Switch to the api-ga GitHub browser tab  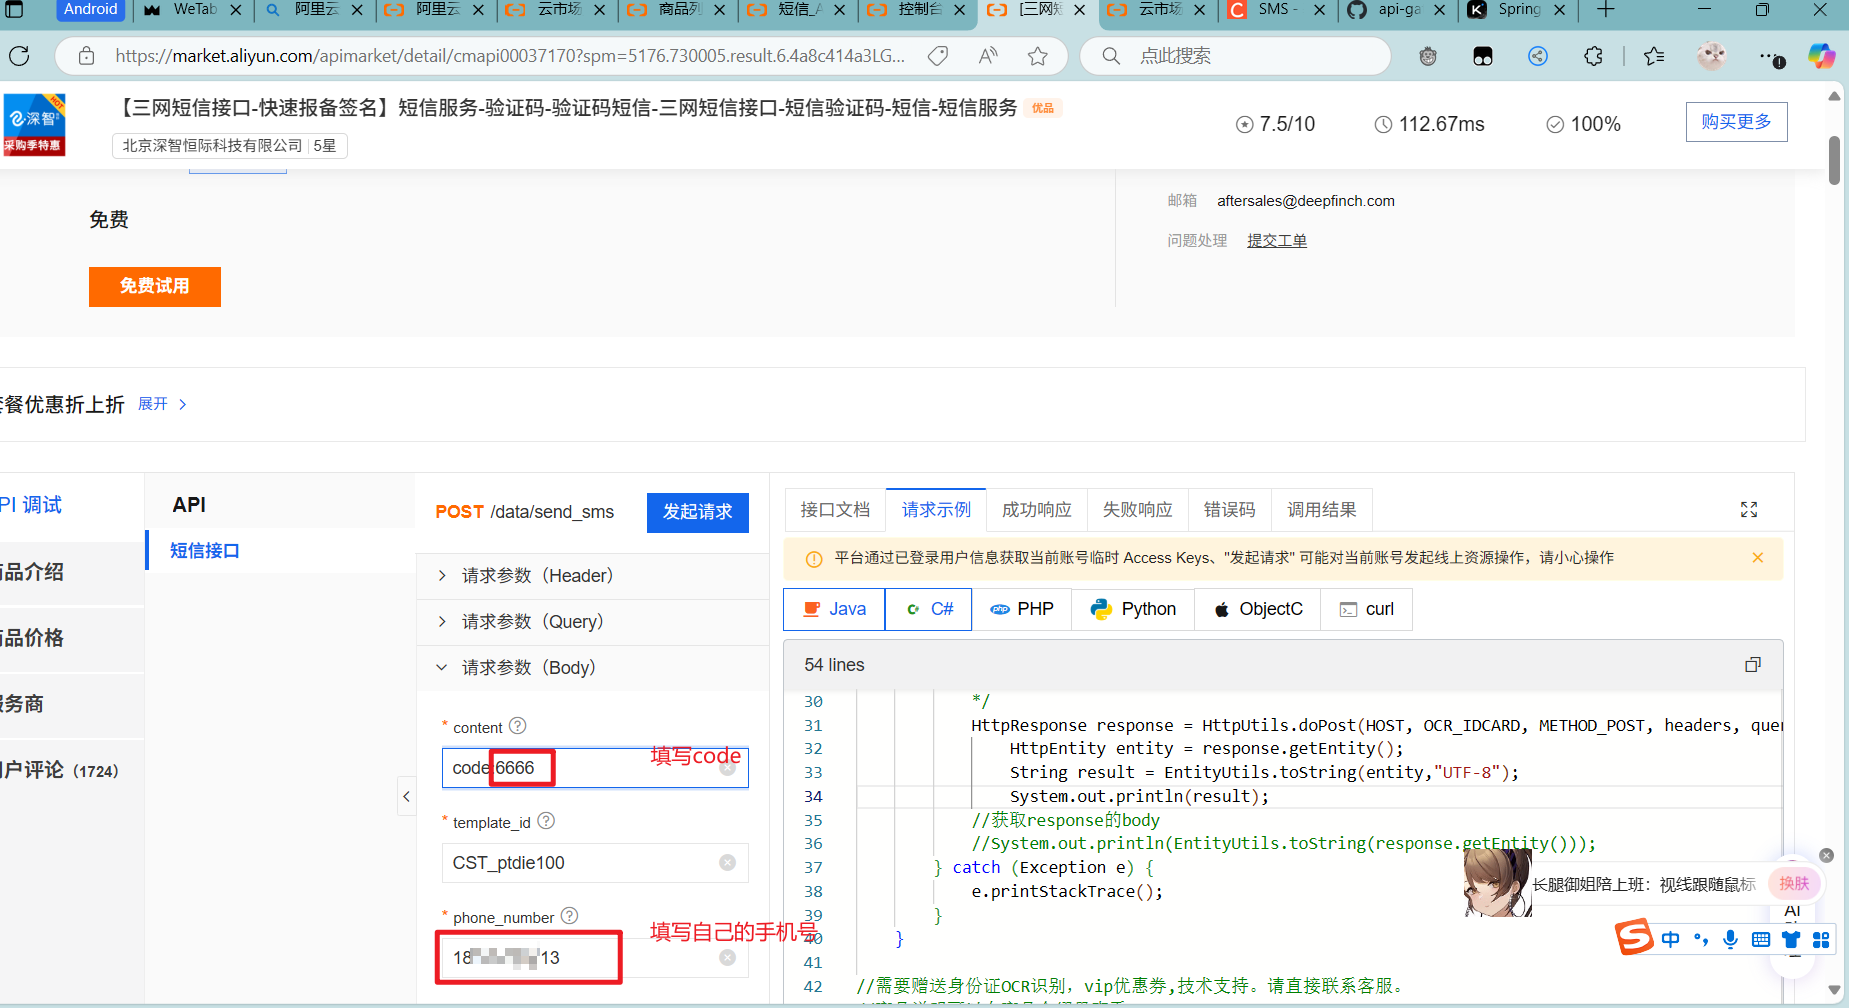coord(1399,10)
